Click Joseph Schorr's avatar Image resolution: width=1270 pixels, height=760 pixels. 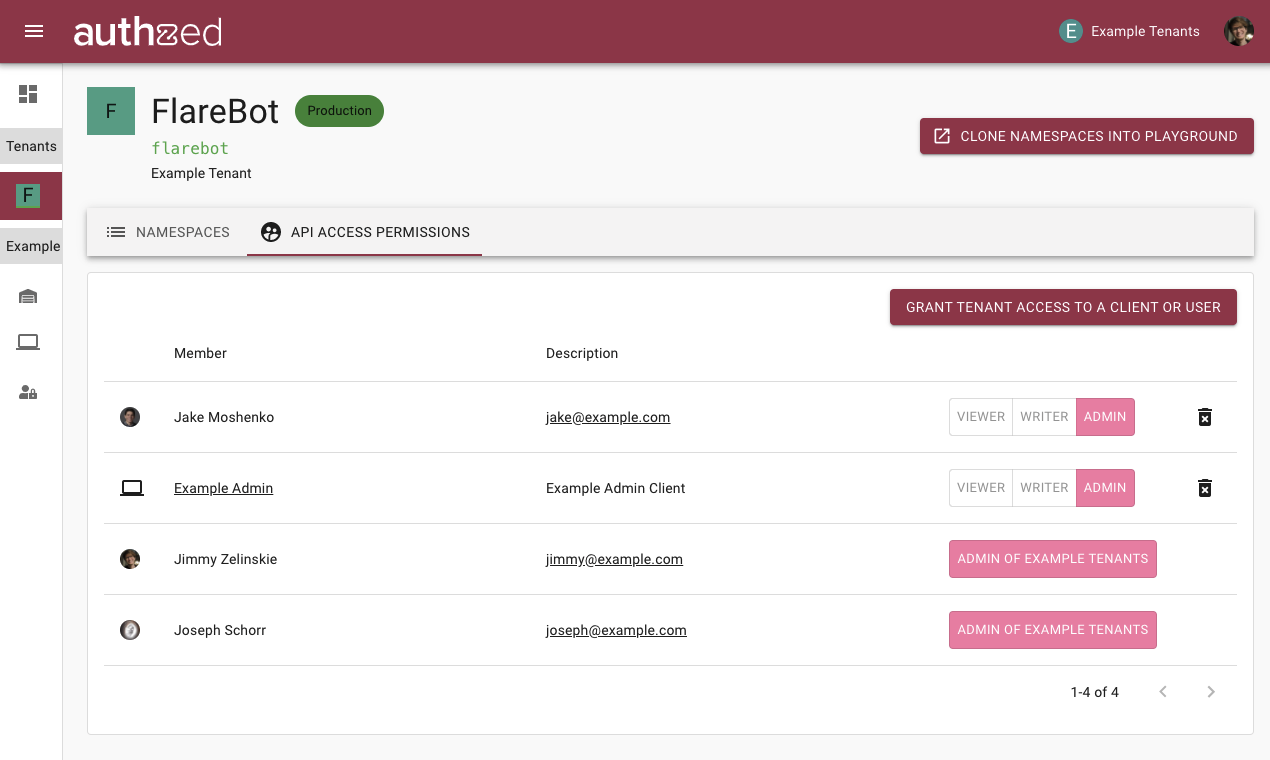click(130, 630)
